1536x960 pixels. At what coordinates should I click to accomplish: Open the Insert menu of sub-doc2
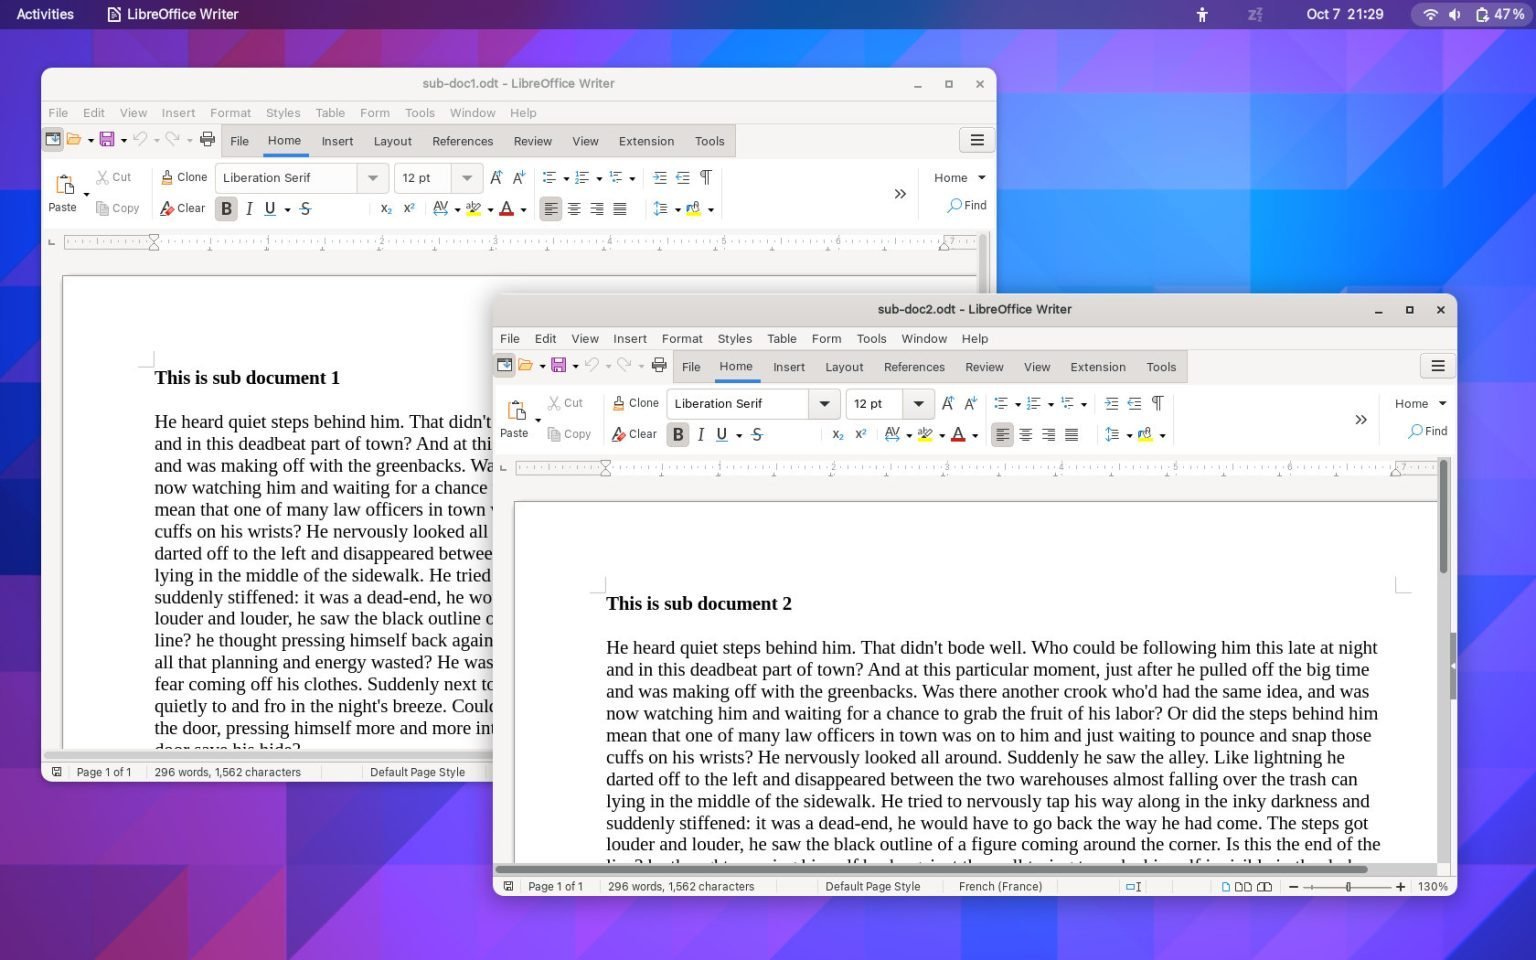630,338
